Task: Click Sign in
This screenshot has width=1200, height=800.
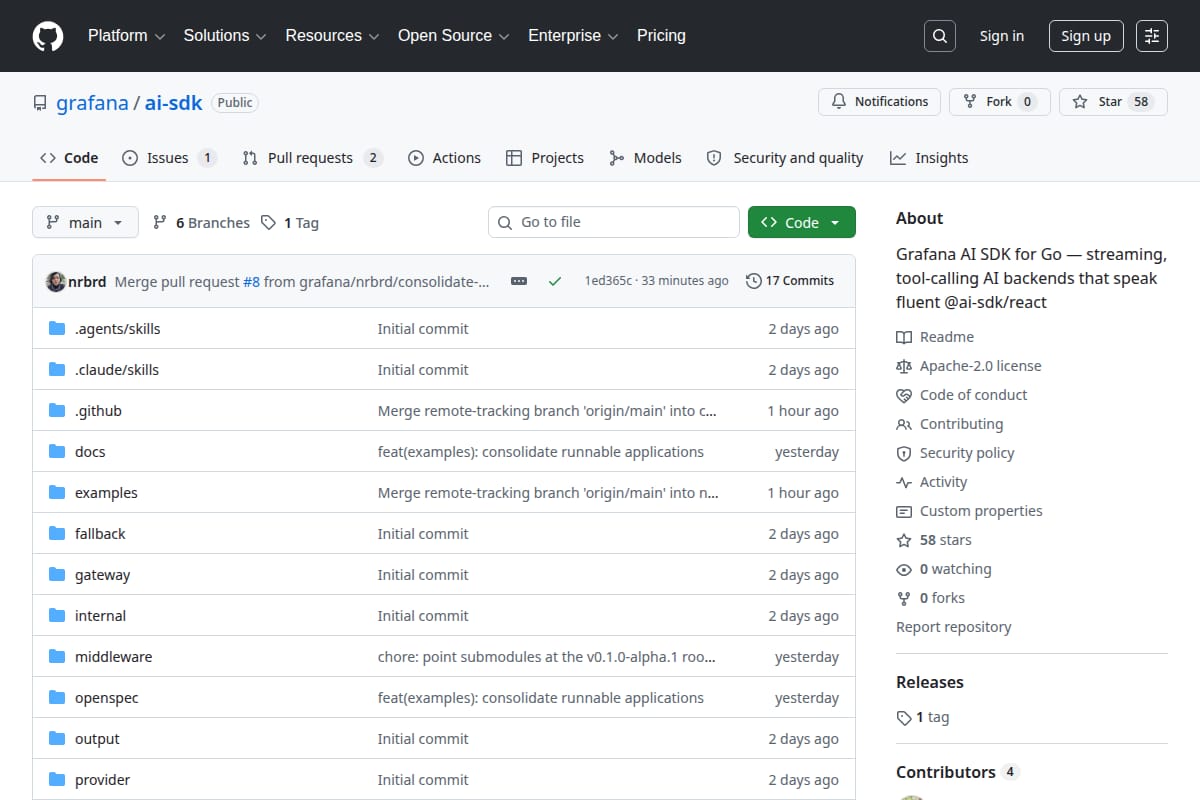Action: 1001,36
